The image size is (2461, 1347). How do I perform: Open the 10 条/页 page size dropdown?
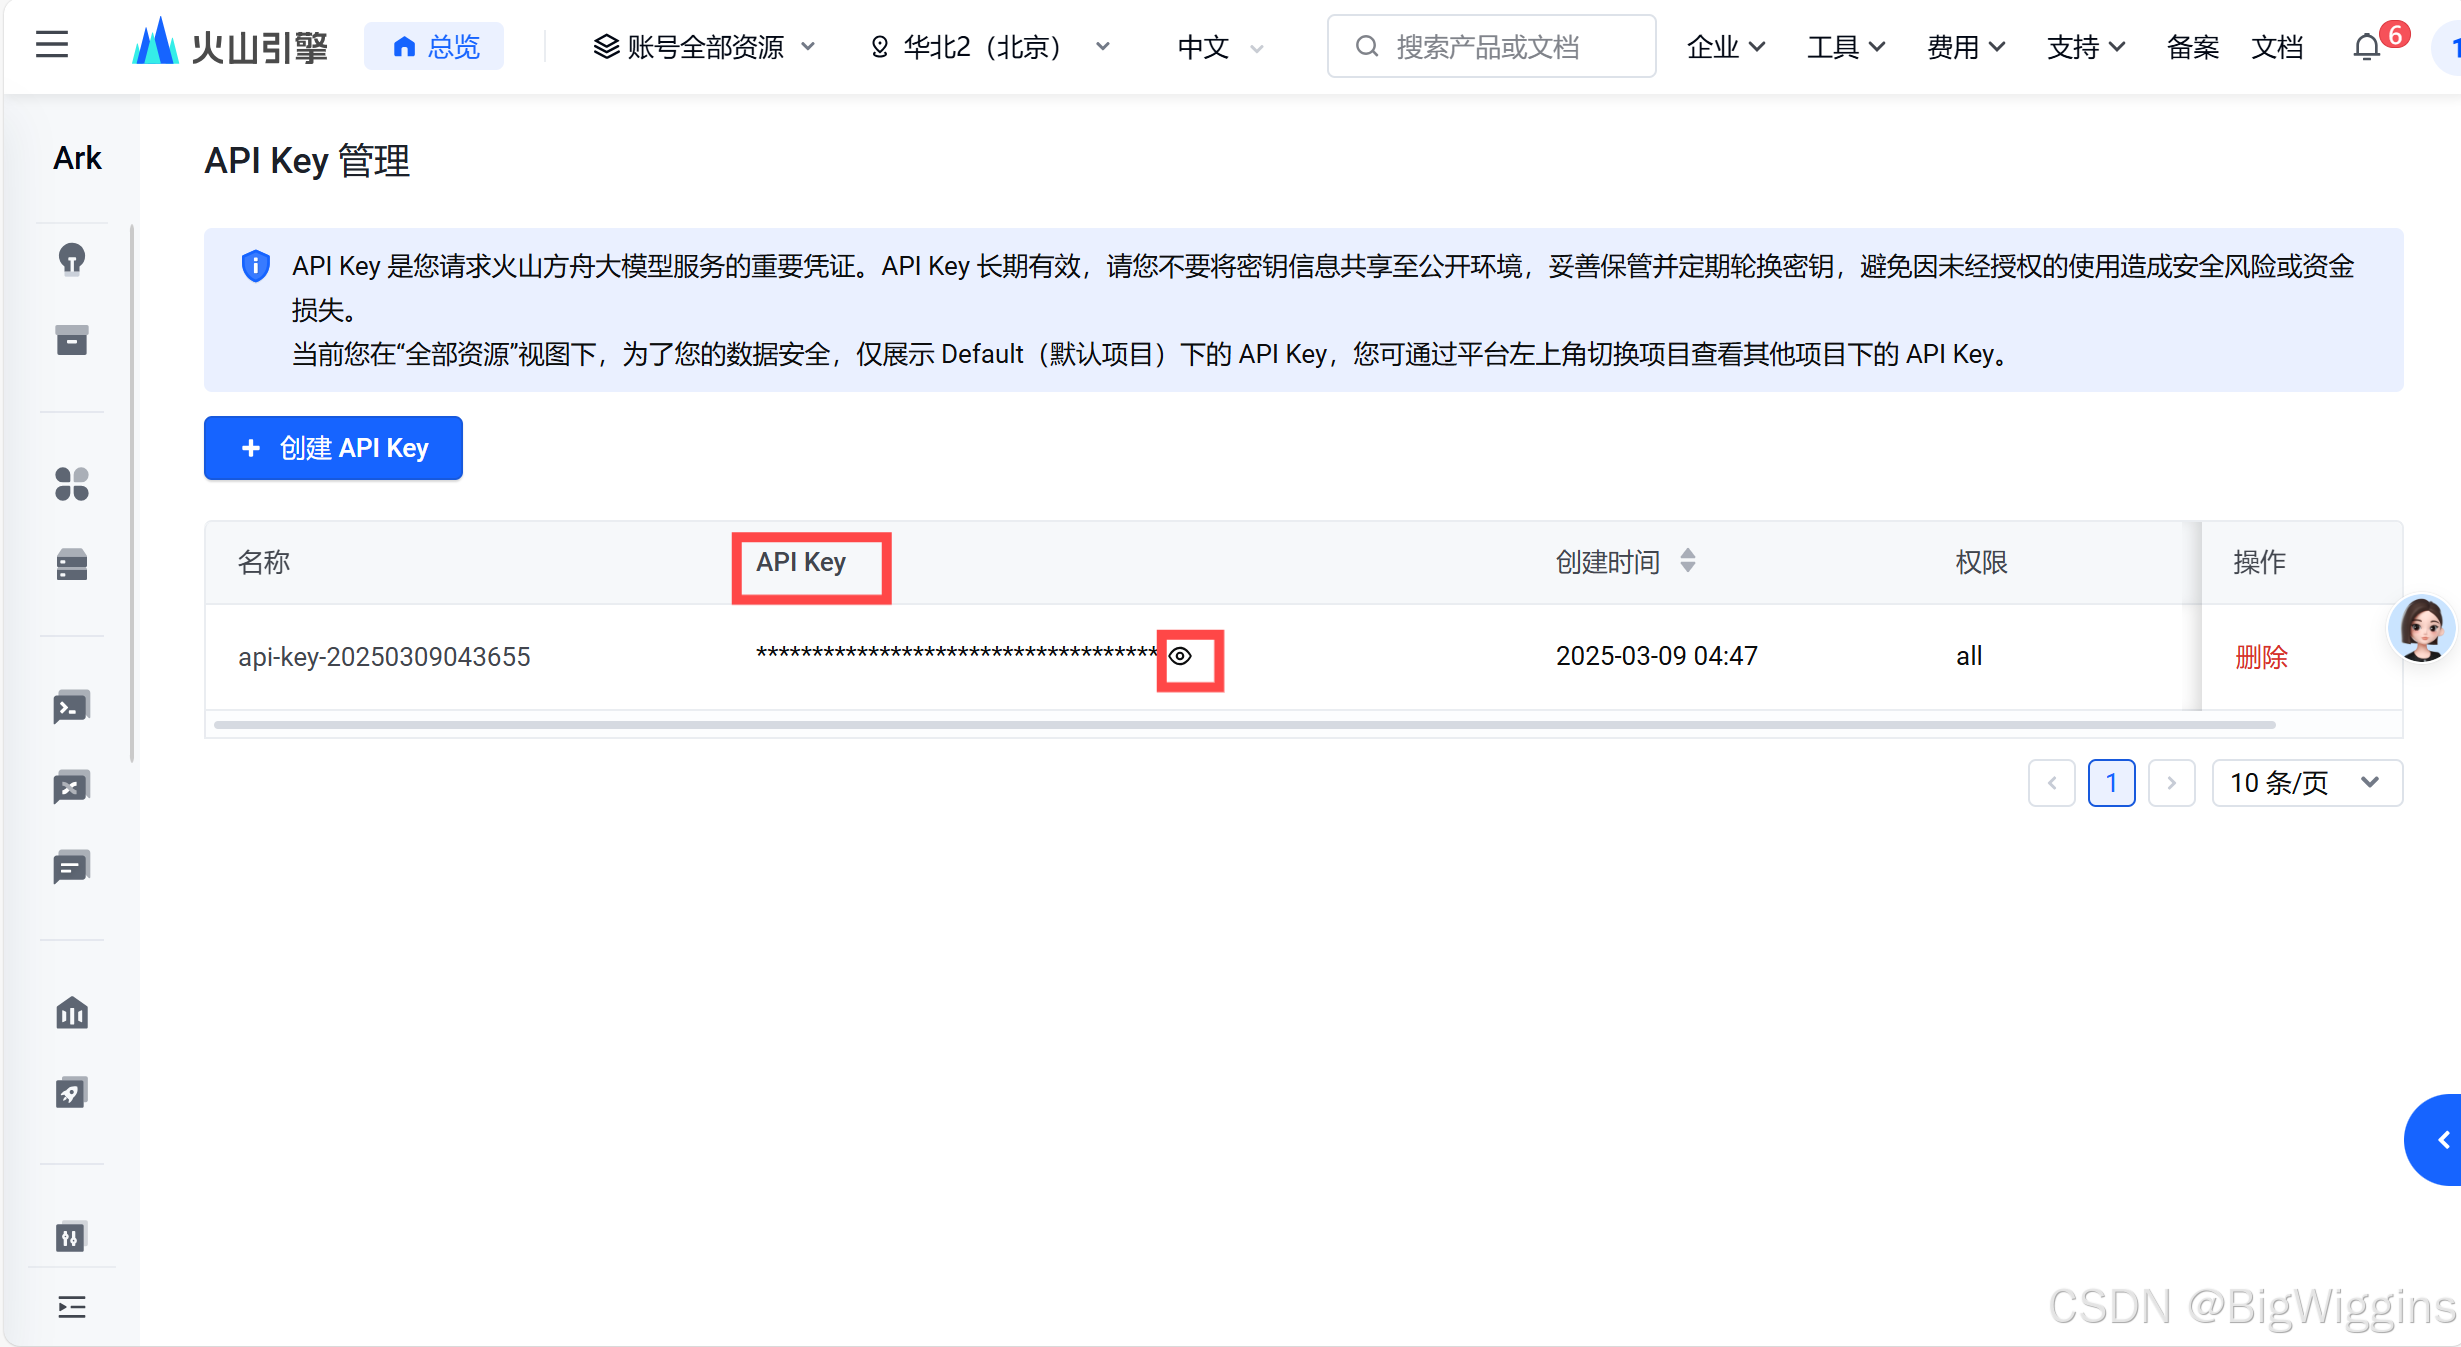click(2306, 783)
